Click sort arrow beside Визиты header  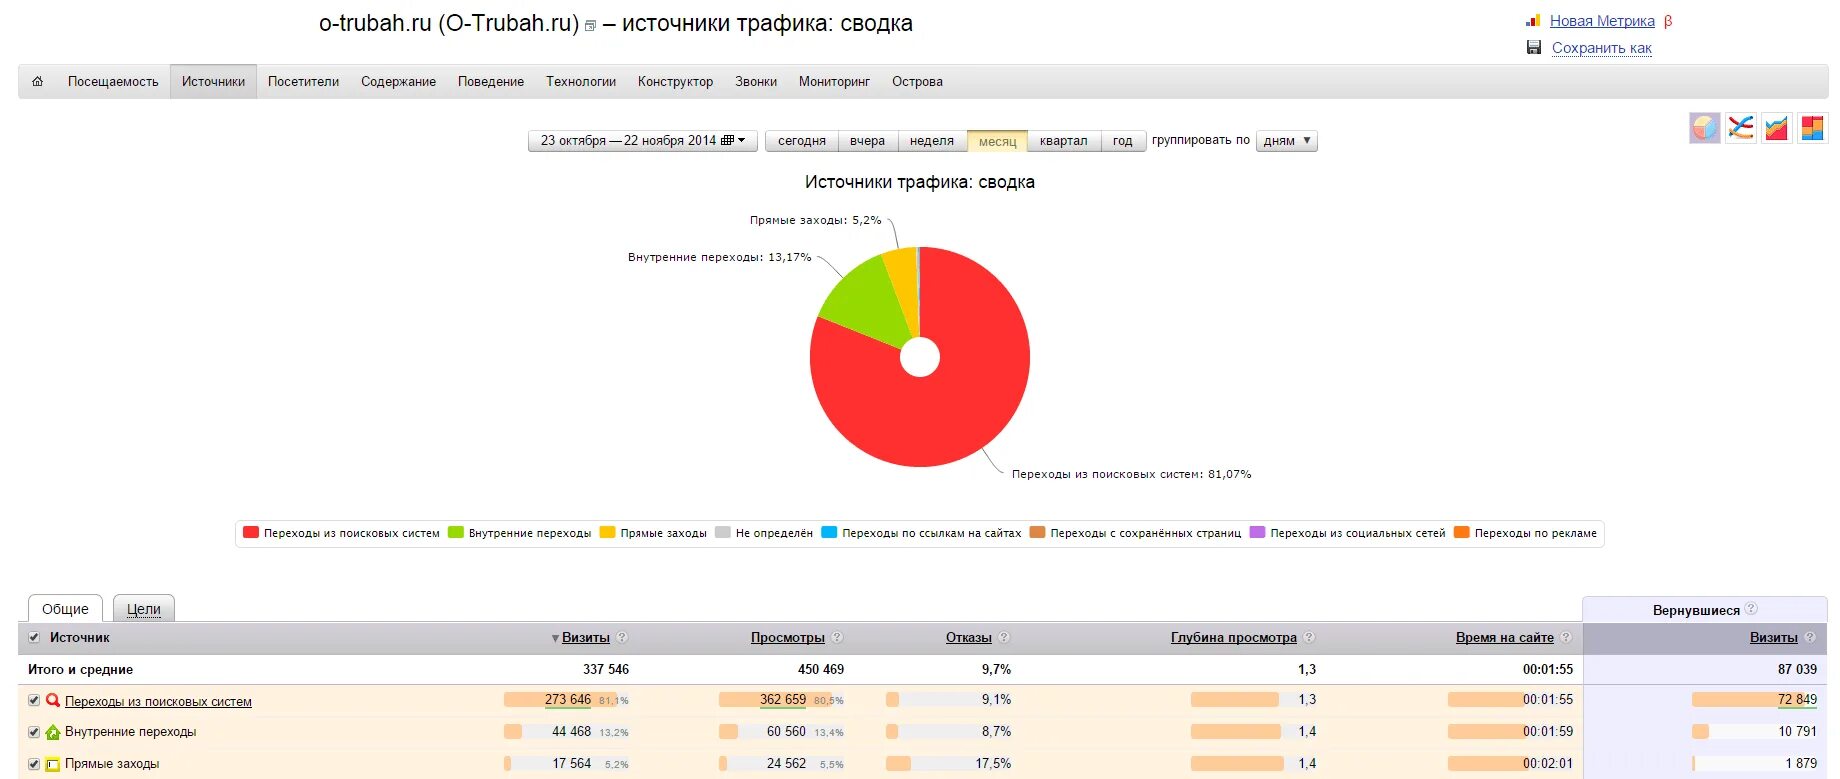point(555,638)
